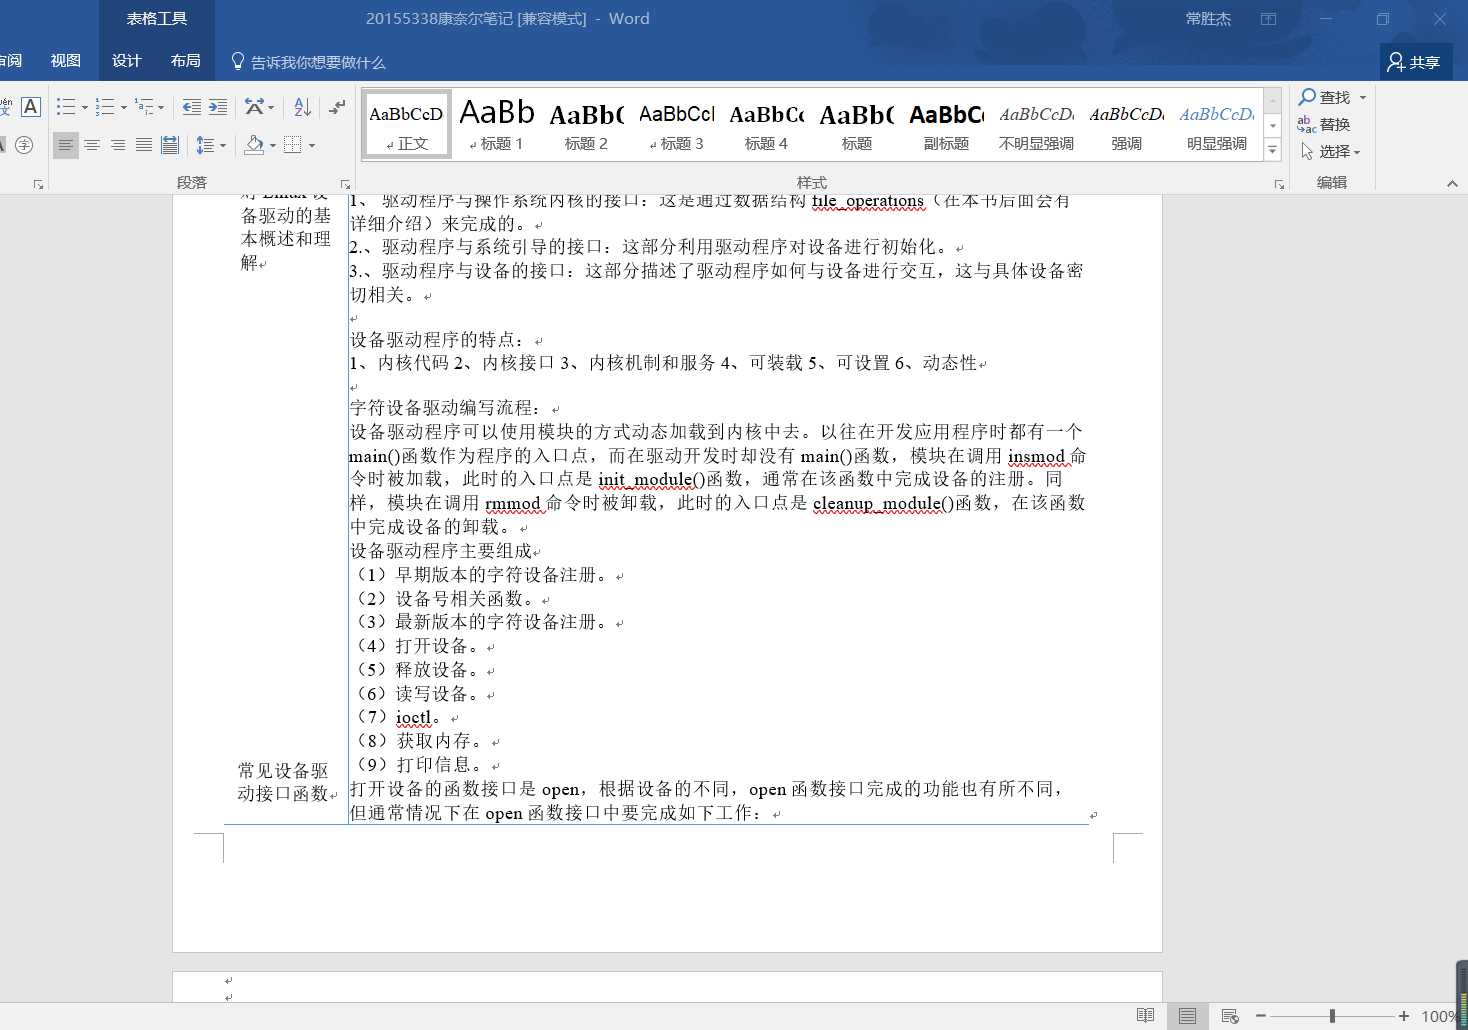The height and width of the screenshot is (1030, 1468).
Task: Apply borders to selection
Action: (x=292, y=145)
